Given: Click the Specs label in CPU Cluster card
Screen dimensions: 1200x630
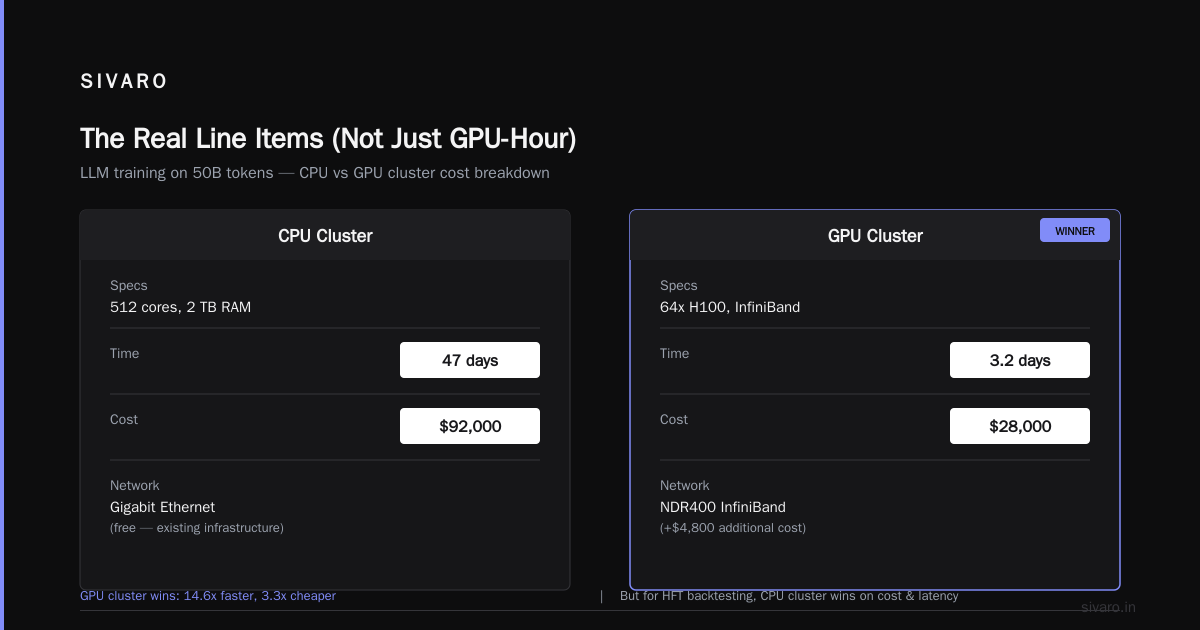Looking at the screenshot, I should pyautogui.click(x=129, y=286).
